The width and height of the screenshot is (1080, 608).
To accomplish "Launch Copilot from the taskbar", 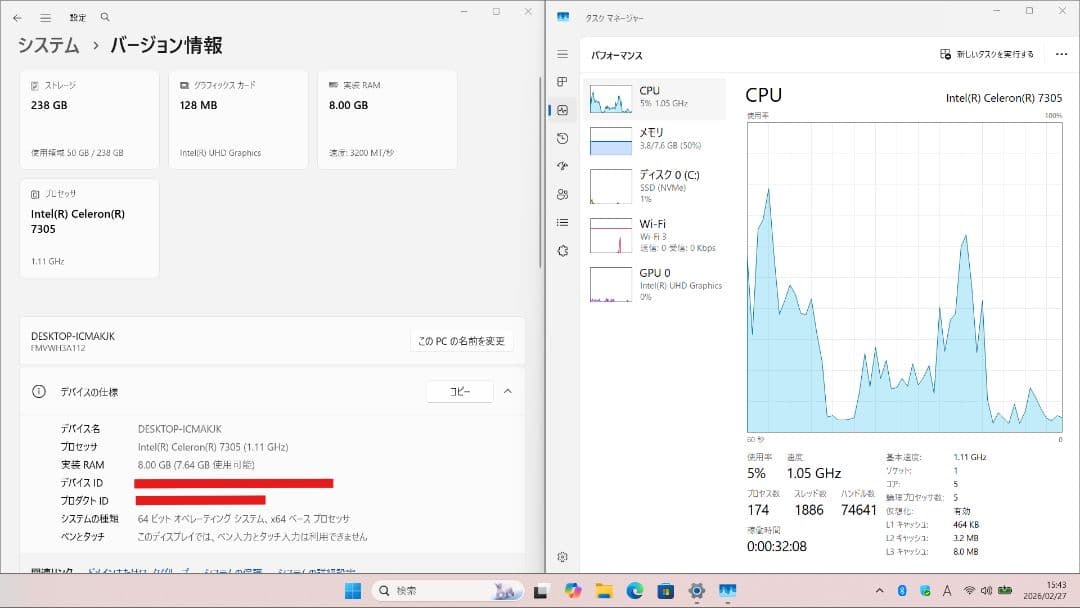I will pos(572,591).
